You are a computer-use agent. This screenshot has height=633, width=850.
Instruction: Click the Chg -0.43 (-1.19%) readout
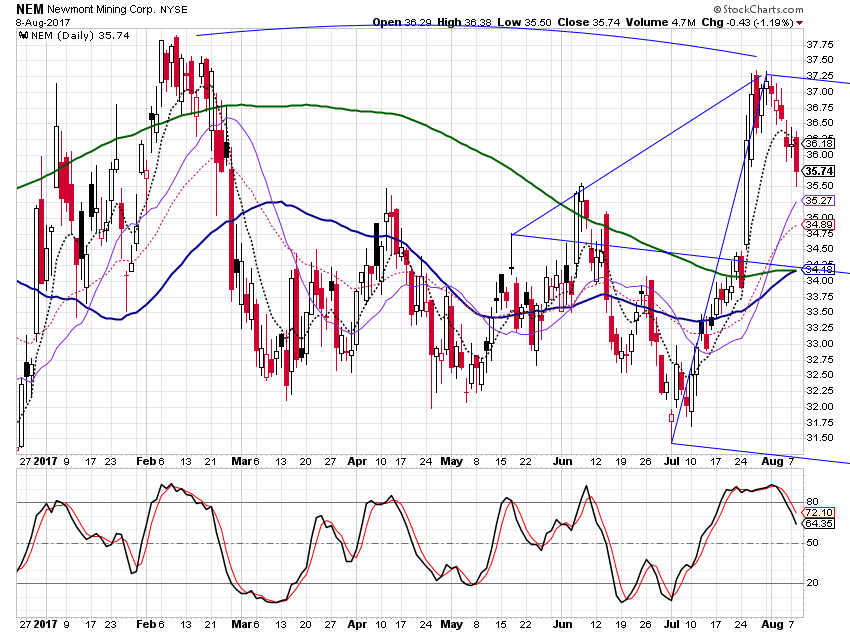[x=748, y=22]
